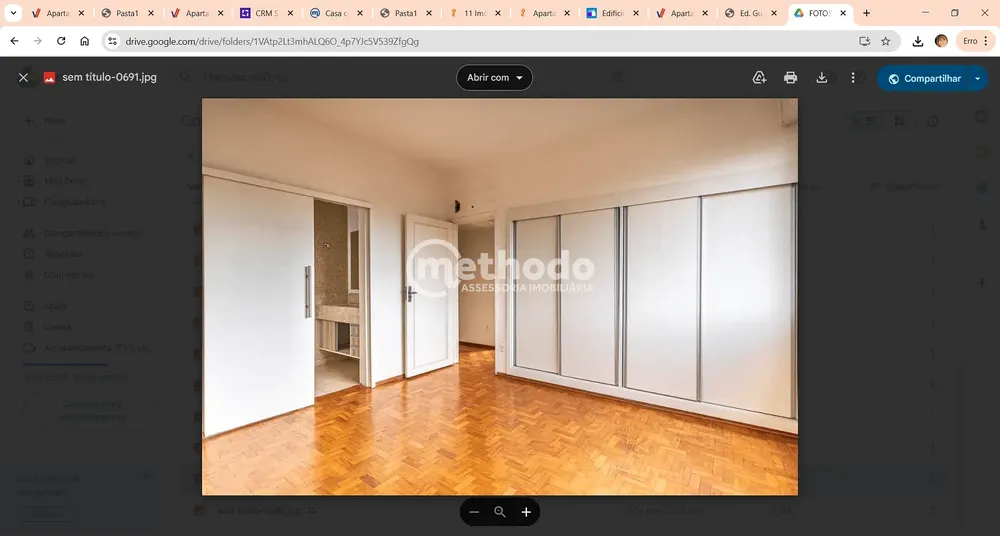Download the previewed photo
This screenshot has width=1000, height=536.
click(x=821, y=78)
